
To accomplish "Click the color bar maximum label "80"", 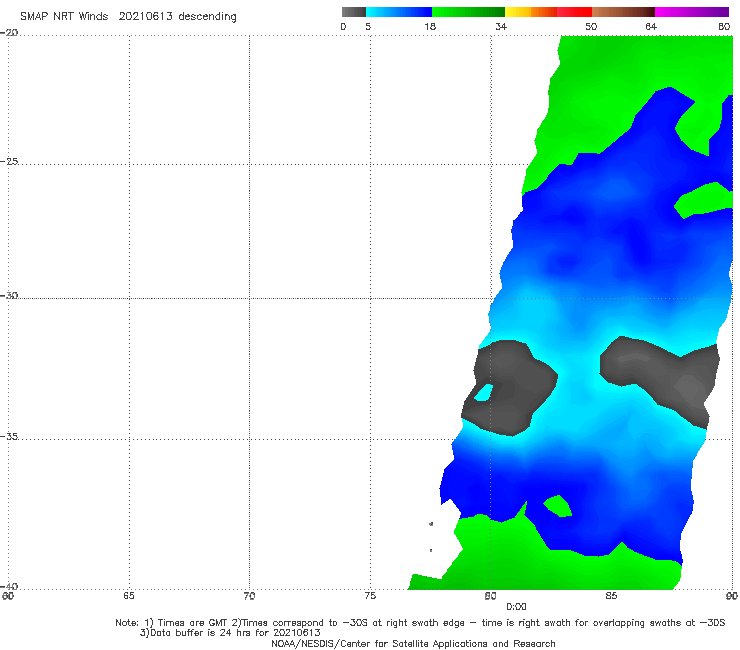I will click(x=724, y=27).
